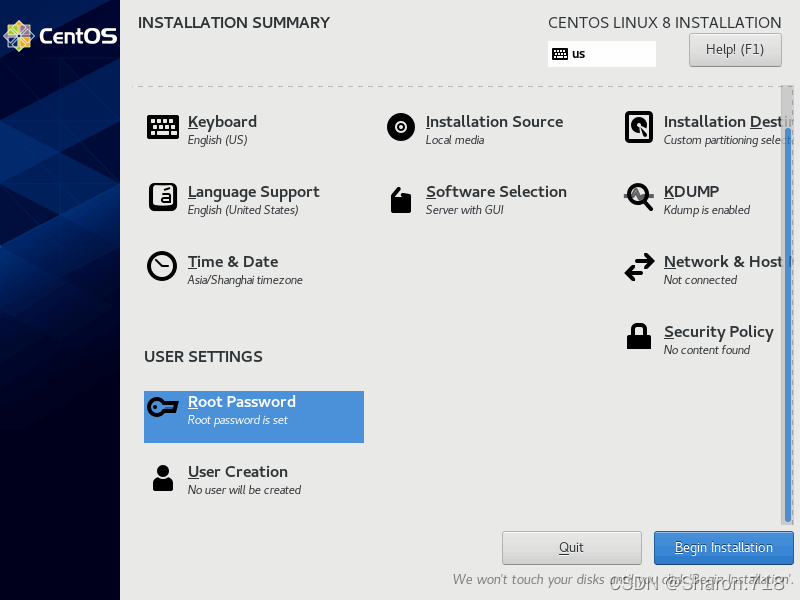Click the Time & Date clock icon

coord(162,266)
